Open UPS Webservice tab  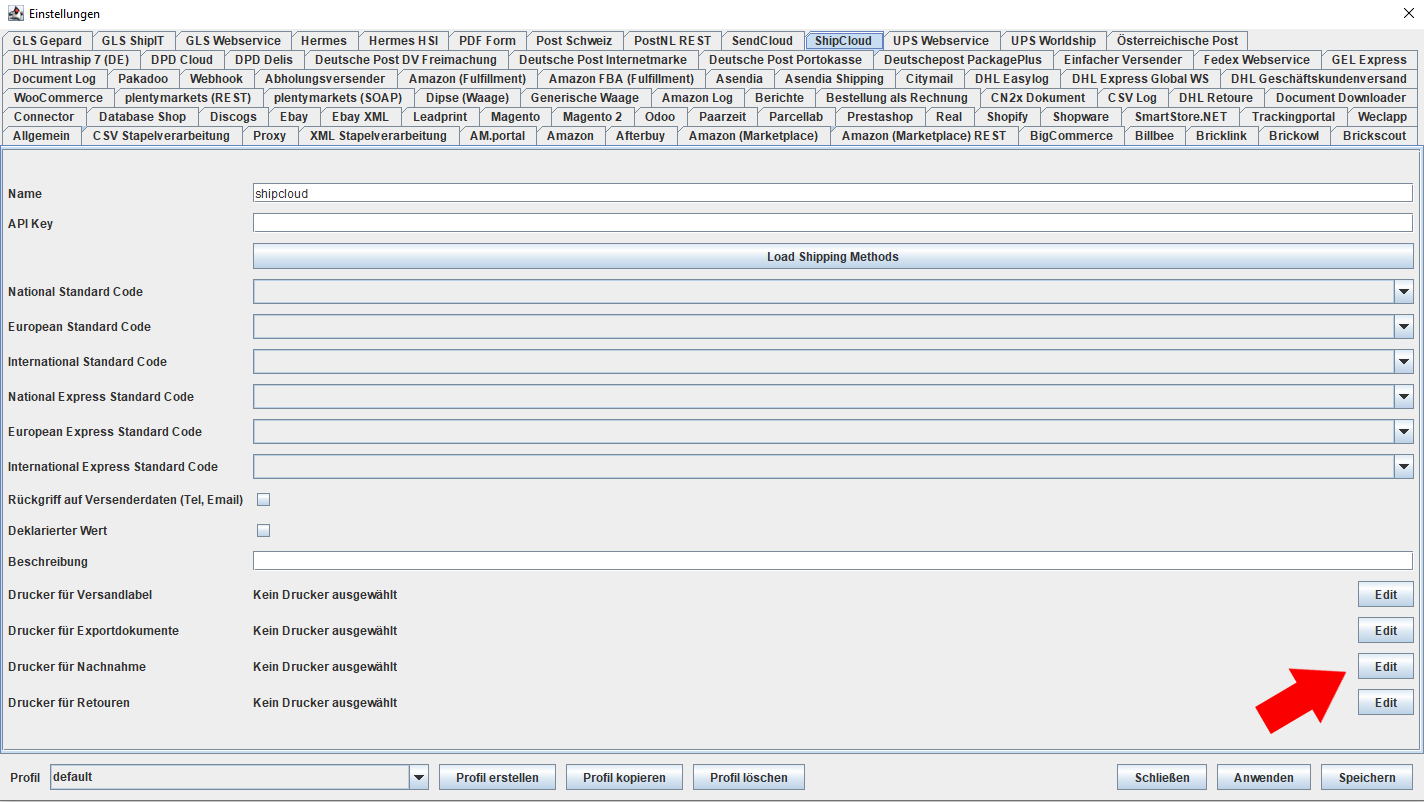click(x=941, y=41)
